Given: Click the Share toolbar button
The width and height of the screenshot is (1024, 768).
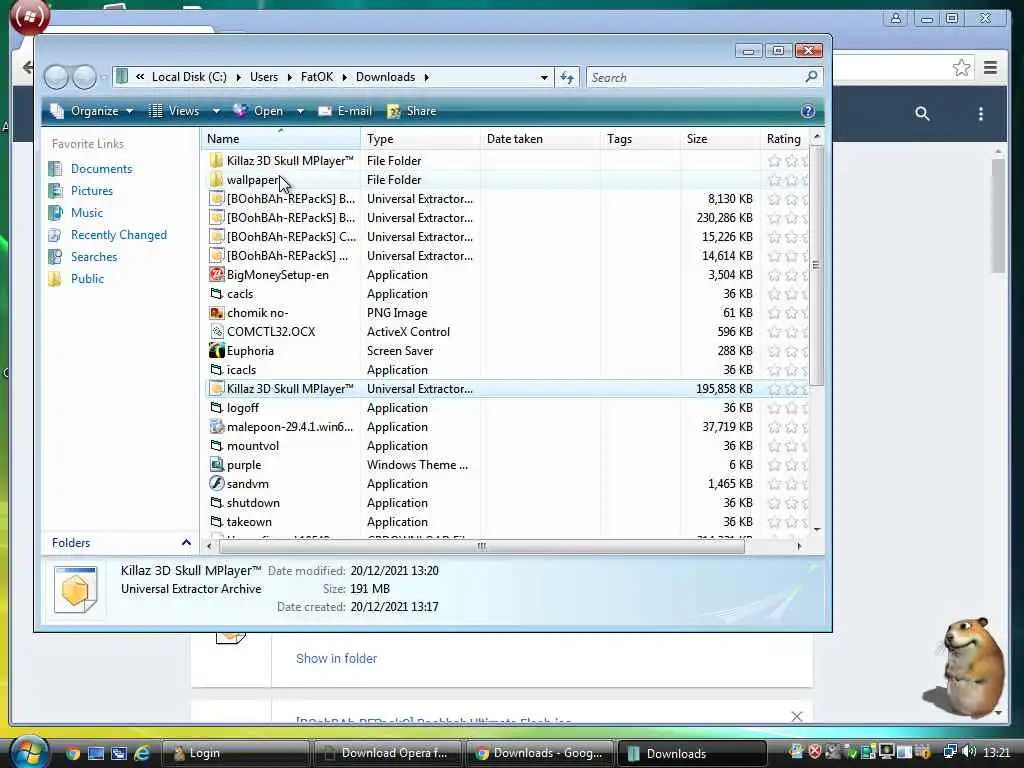Looking at the screenshot, I should (412, 111).
